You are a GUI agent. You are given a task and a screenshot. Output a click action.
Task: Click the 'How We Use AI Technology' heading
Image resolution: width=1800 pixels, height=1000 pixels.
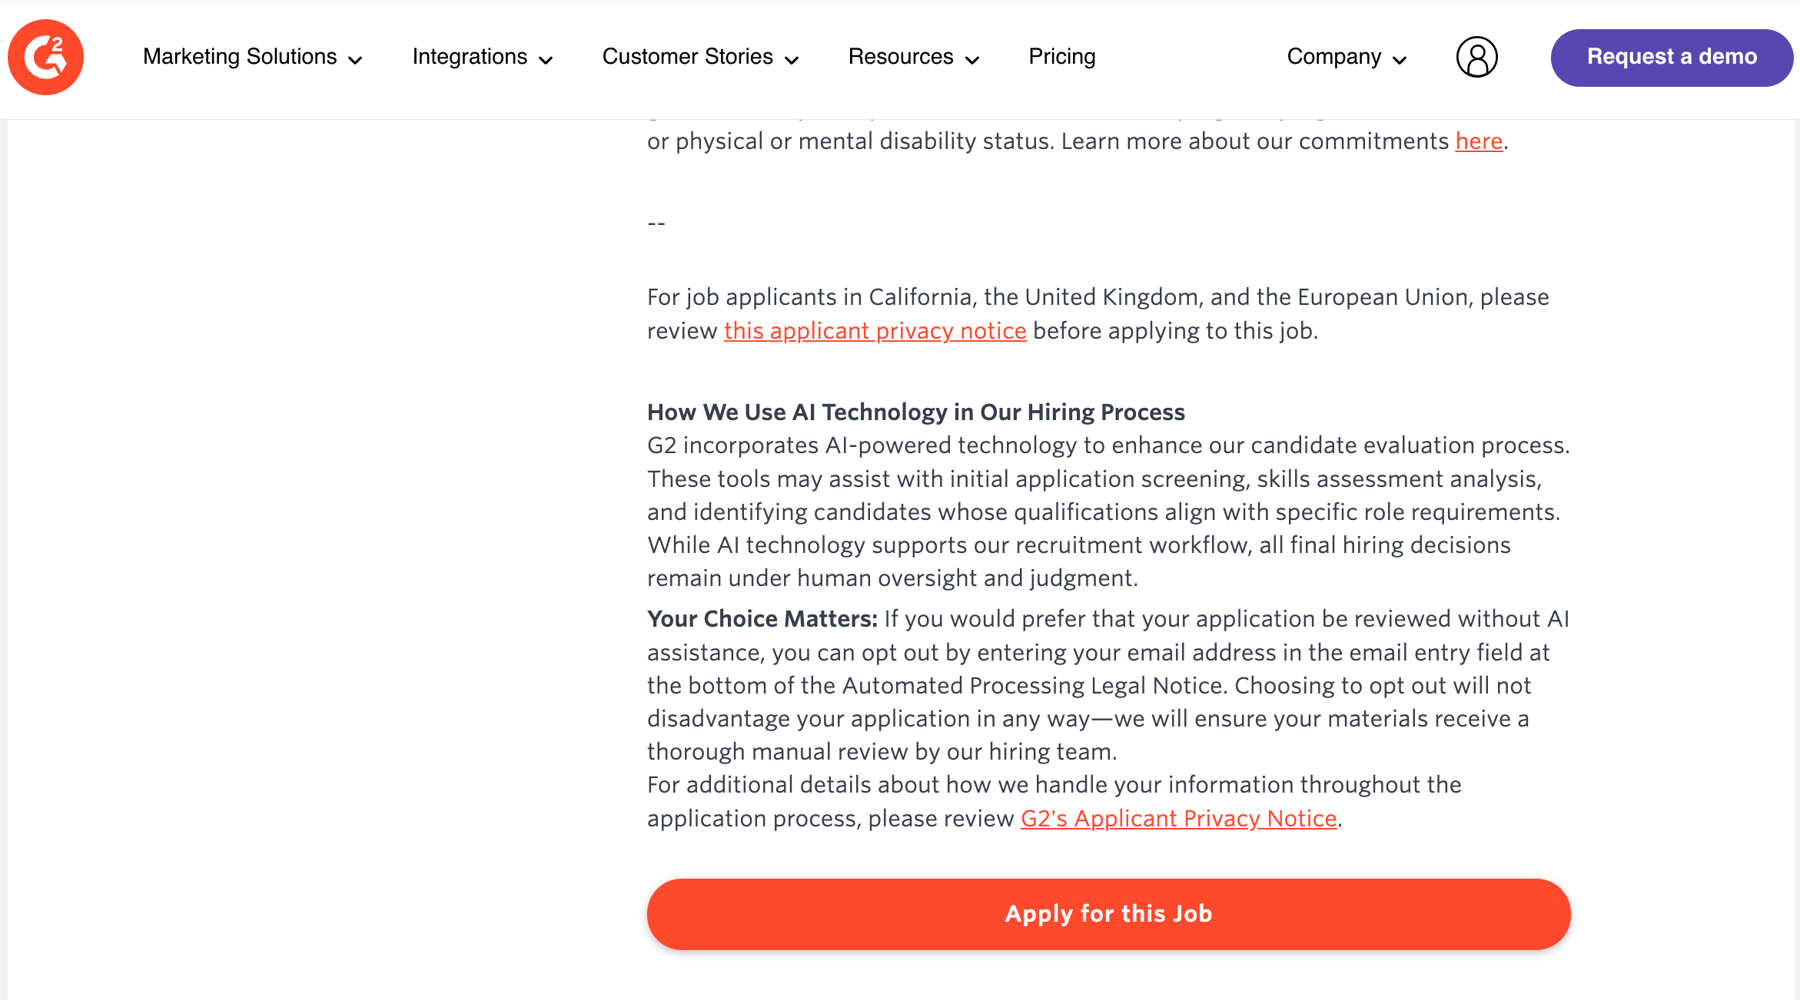(915, 412)
